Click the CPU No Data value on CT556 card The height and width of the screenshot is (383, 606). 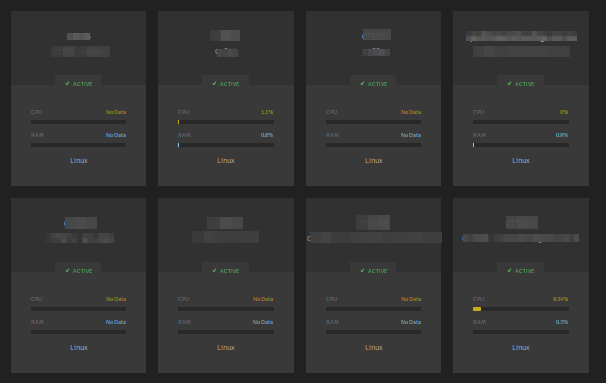[411, 112]
